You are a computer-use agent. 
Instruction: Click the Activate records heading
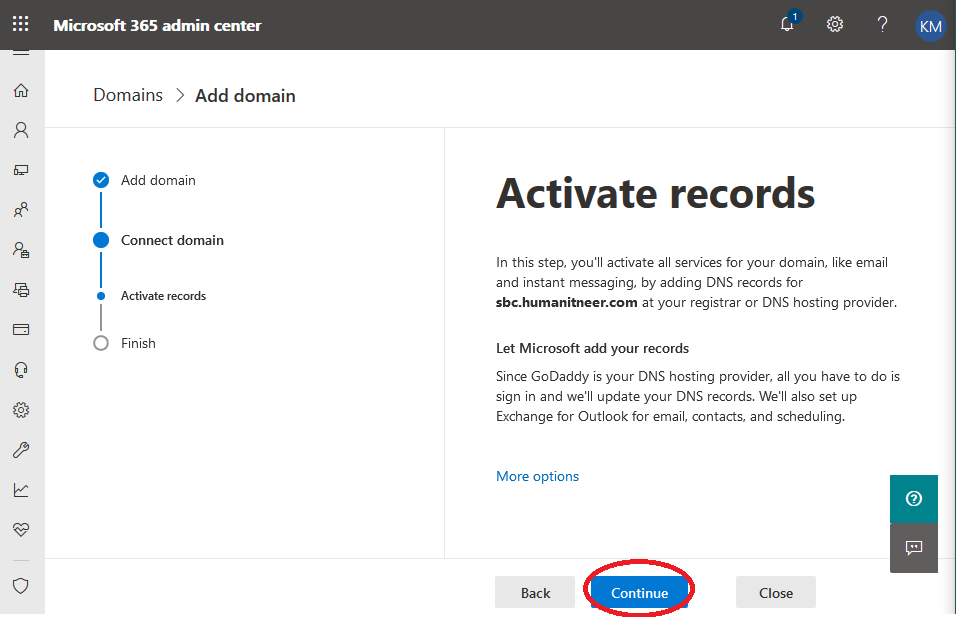(655, 193)
